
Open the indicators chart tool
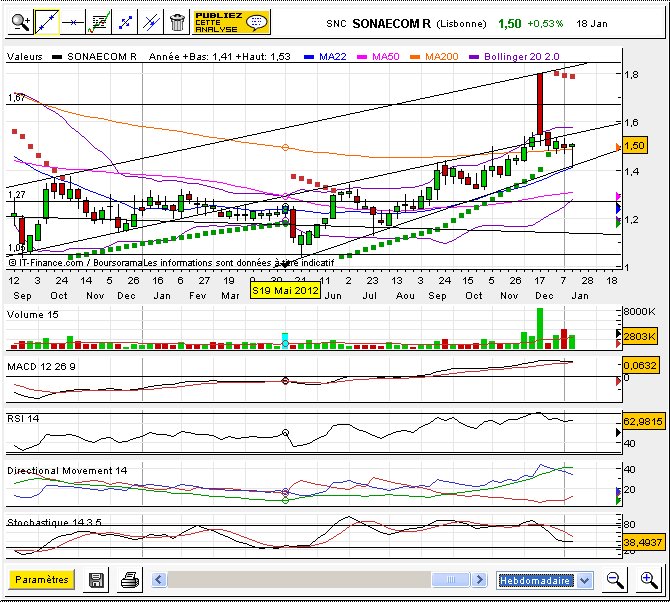[98, 22]
